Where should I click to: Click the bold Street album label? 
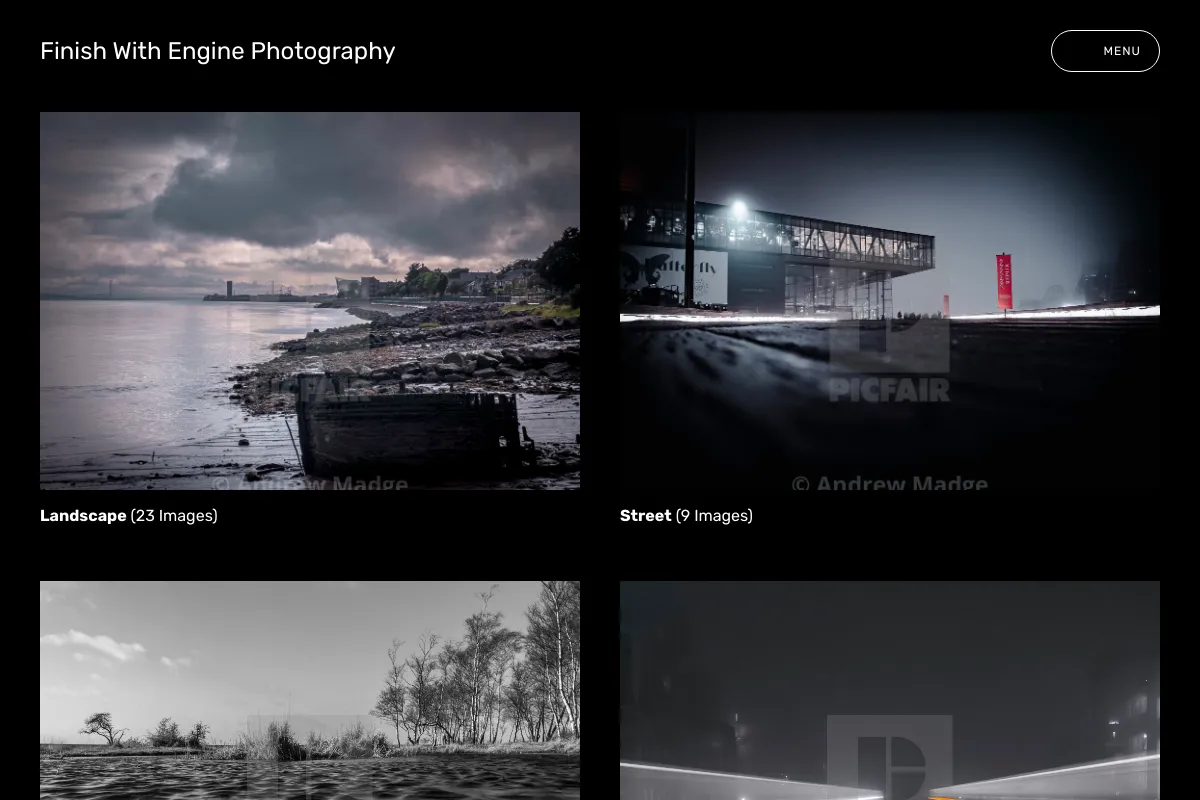pyautogui.click(x=645, y=516)
